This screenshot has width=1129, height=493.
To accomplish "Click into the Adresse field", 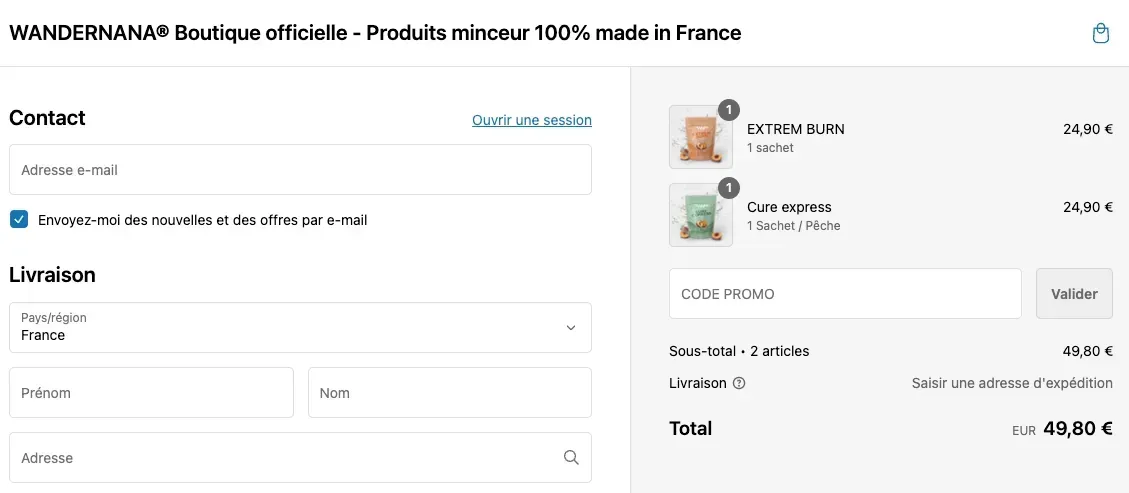I will [x=300, y=458].
